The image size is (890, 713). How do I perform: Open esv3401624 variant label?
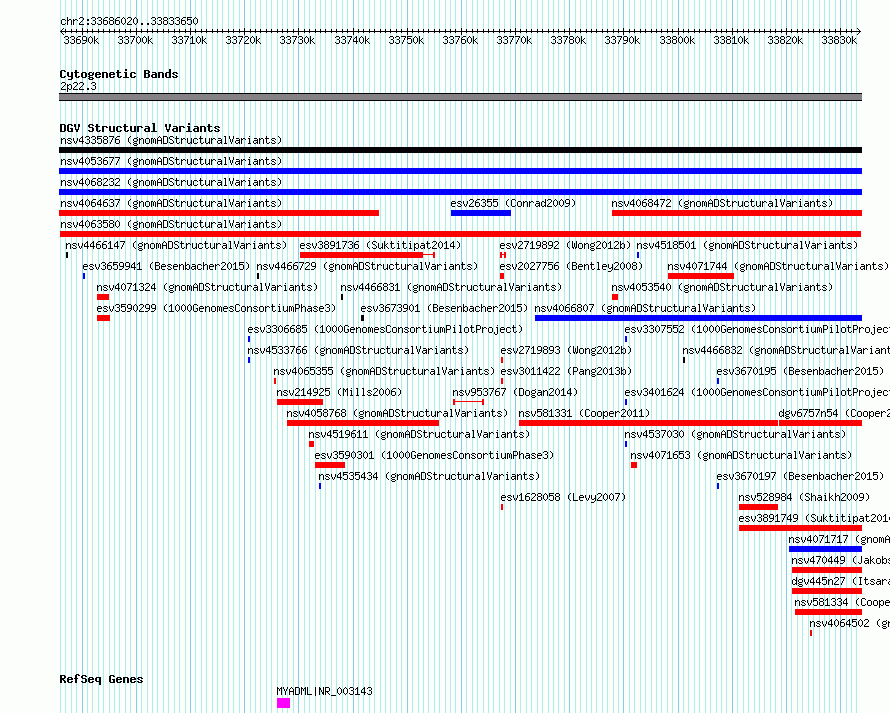pyautogui.click(x=757, y=392)
